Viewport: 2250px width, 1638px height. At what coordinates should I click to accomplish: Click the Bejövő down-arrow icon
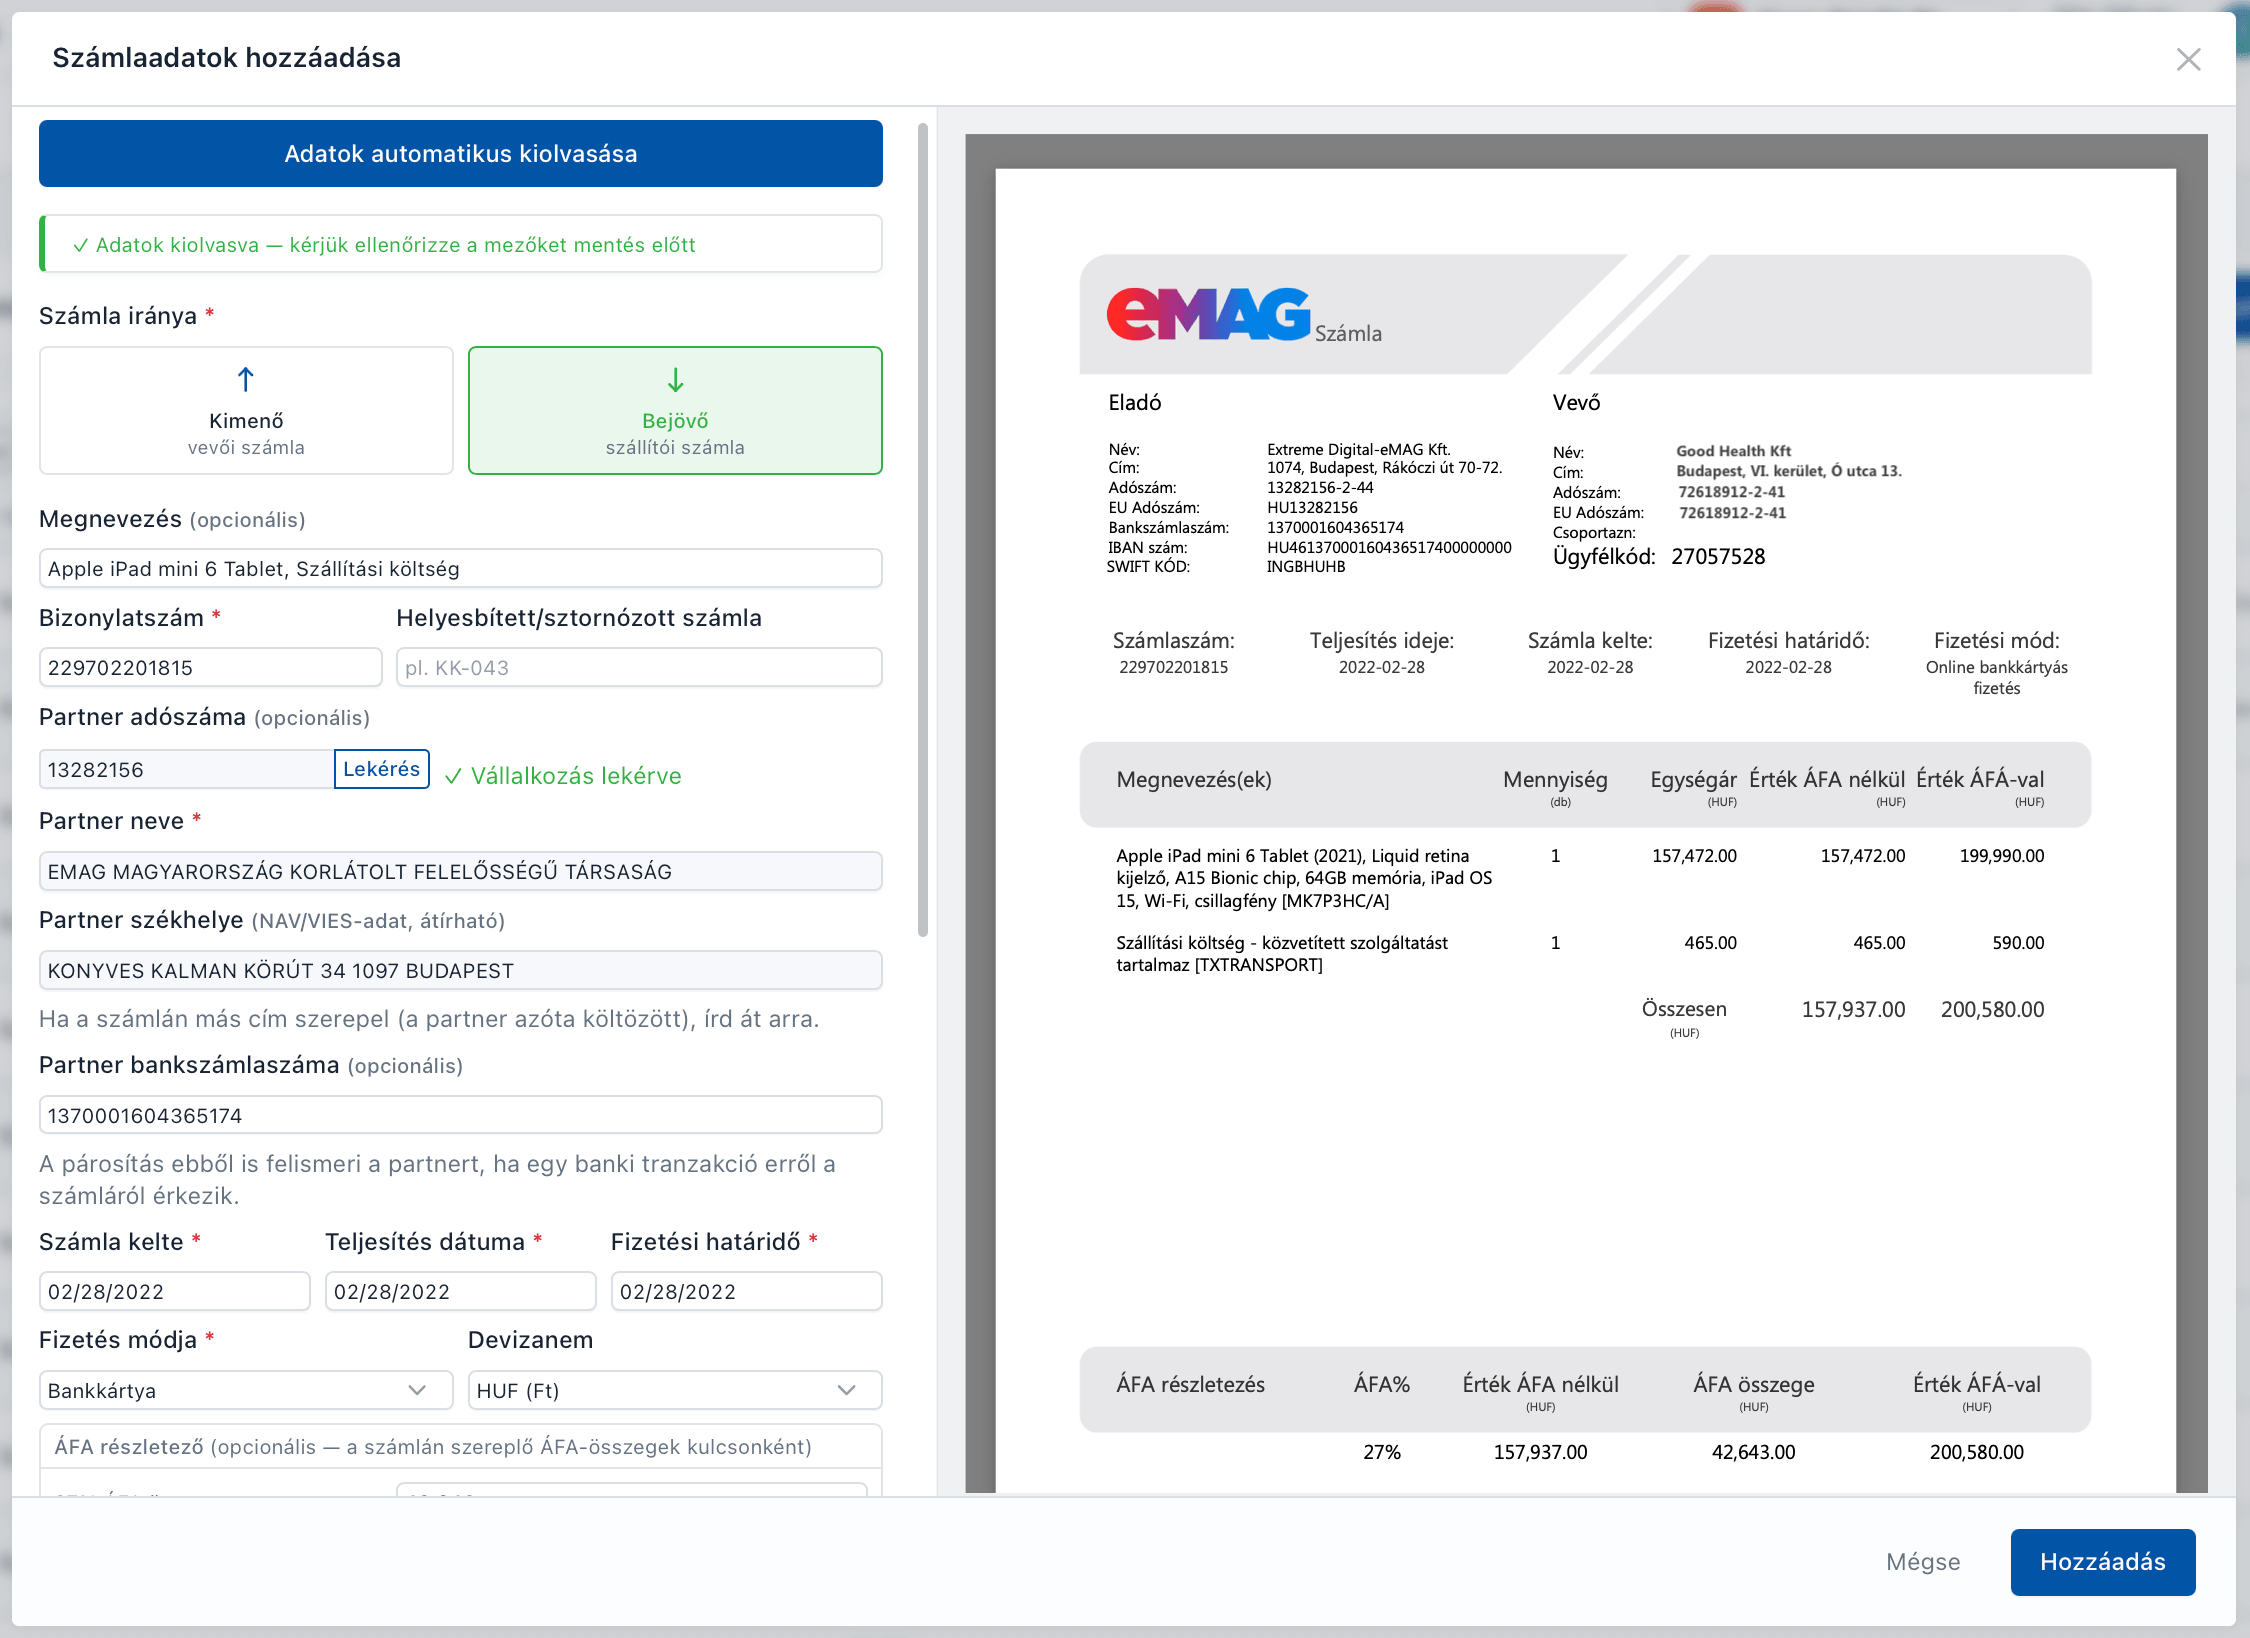[x=675, y=380]
